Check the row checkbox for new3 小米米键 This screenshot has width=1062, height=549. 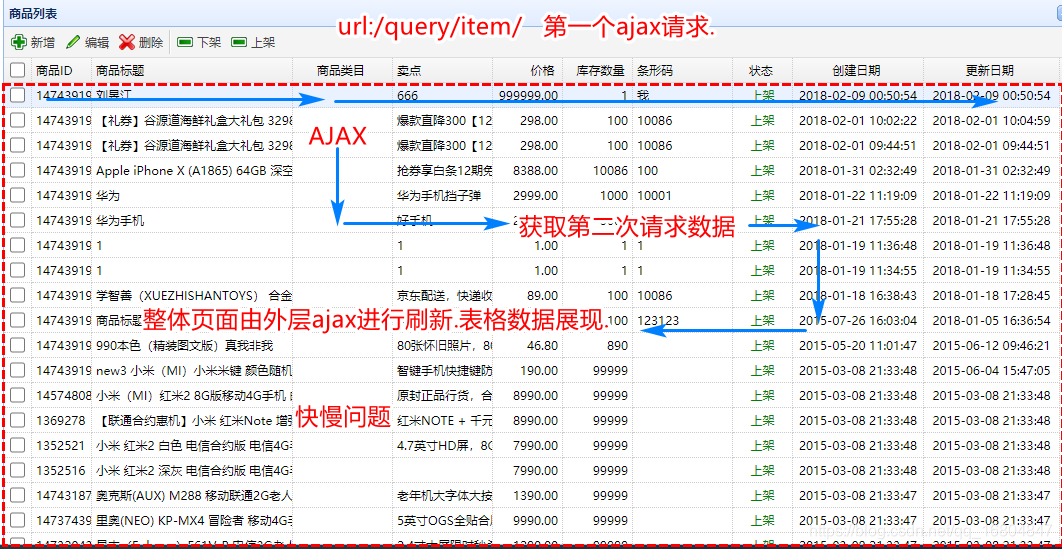tap(18, 371)
